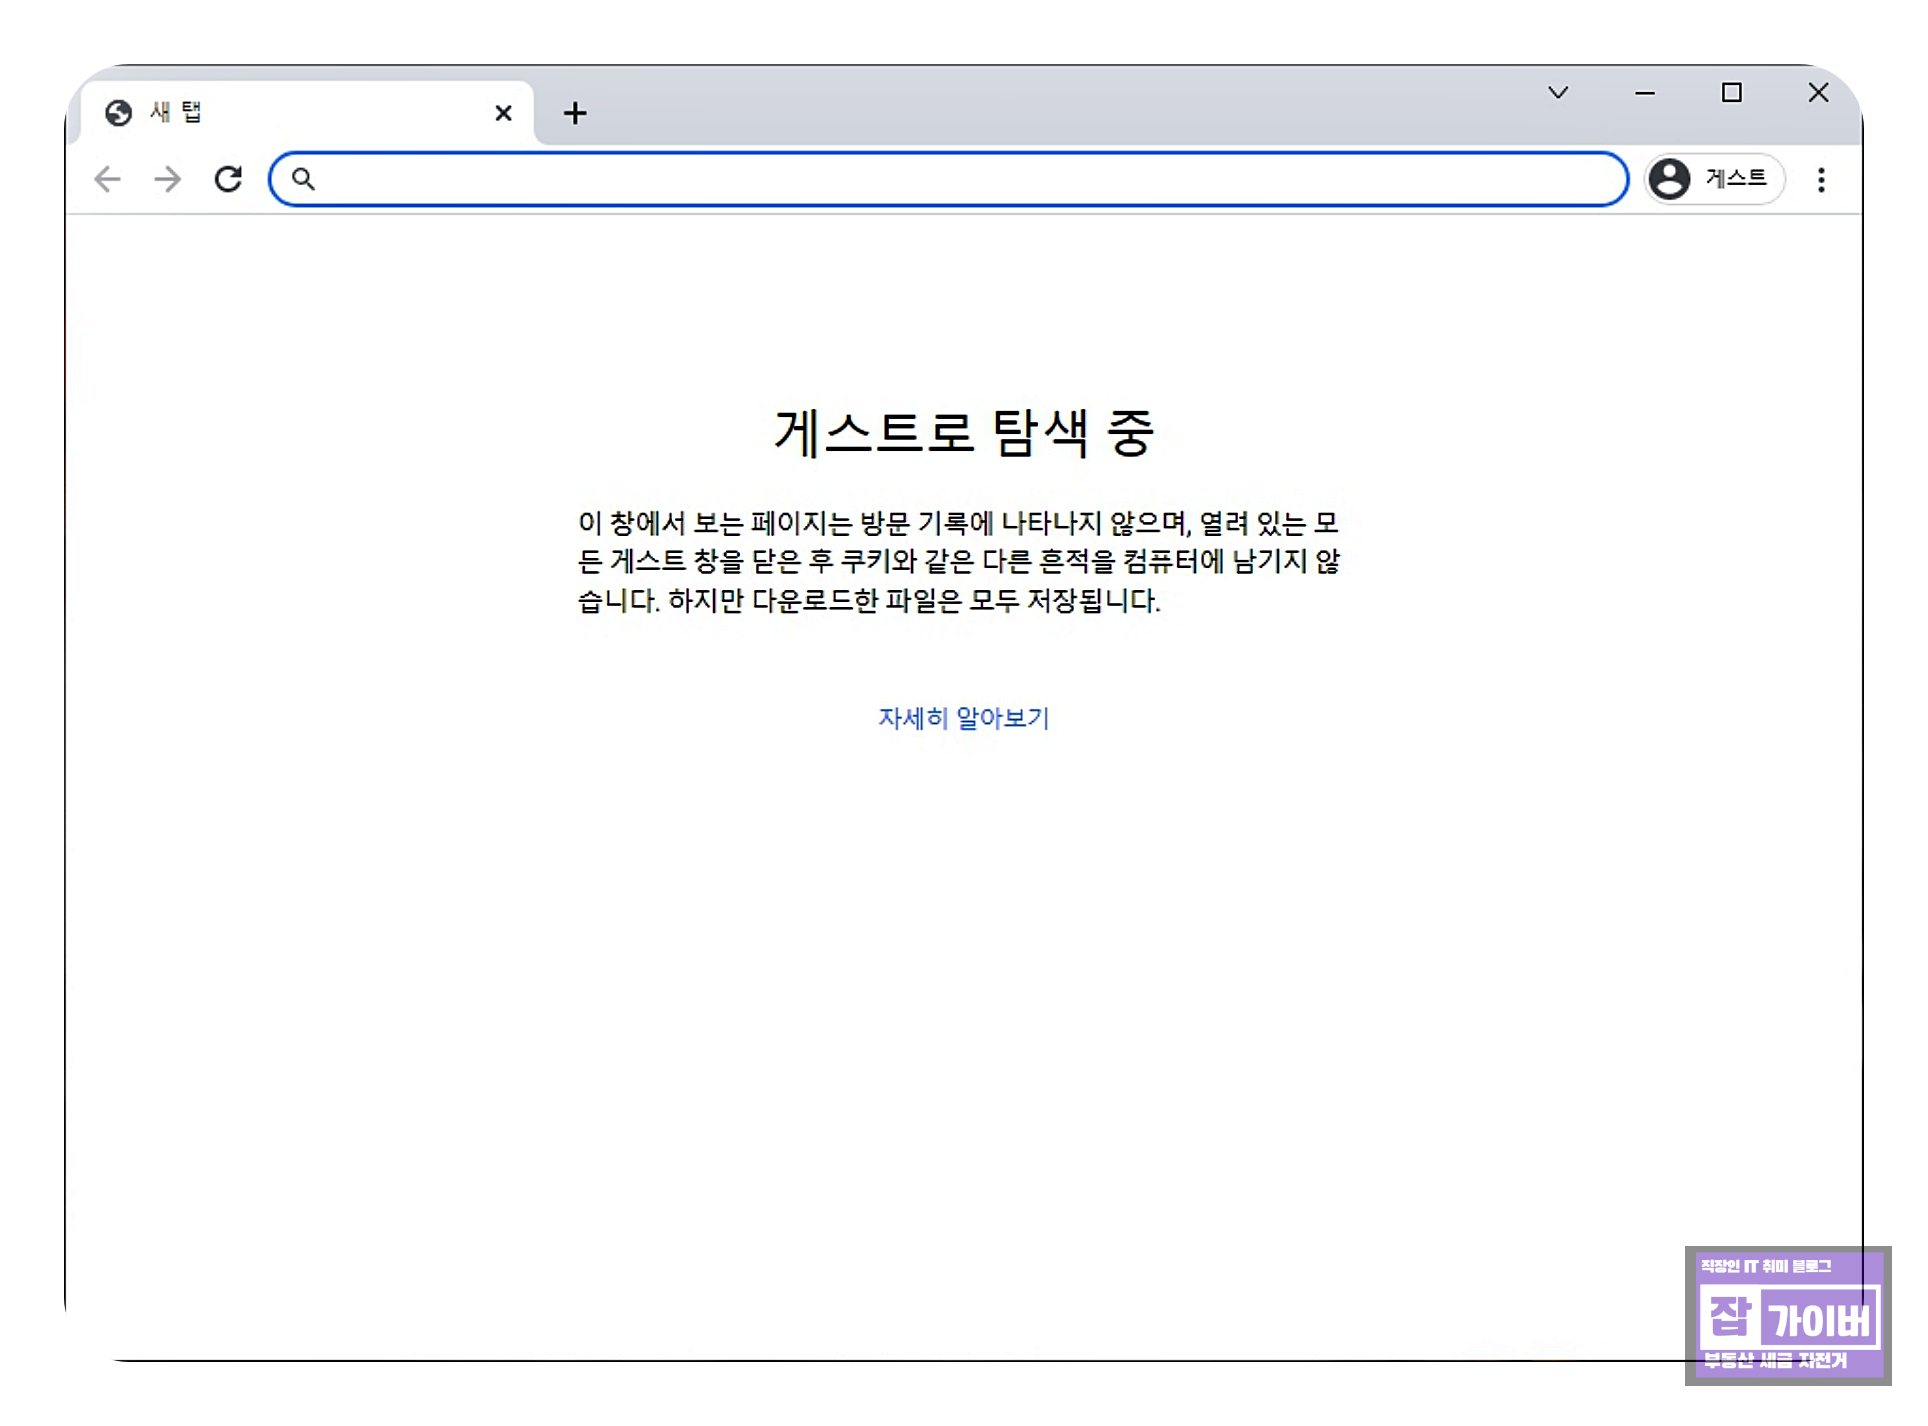Click the guest profile avatar icon
Image resolution: width=1928 pixels, height=1426 pixels.
coord(1669,179)
